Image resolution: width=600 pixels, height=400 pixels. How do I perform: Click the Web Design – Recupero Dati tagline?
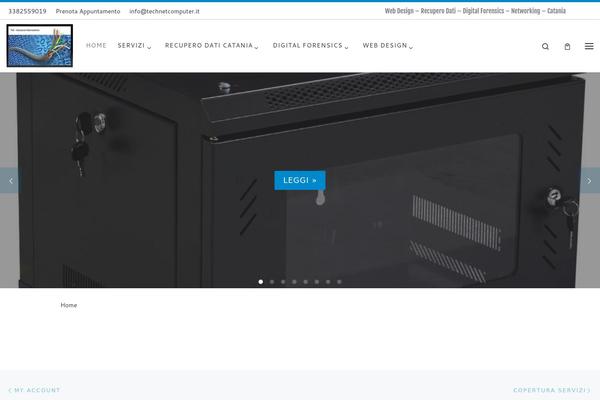coord(475,11)
